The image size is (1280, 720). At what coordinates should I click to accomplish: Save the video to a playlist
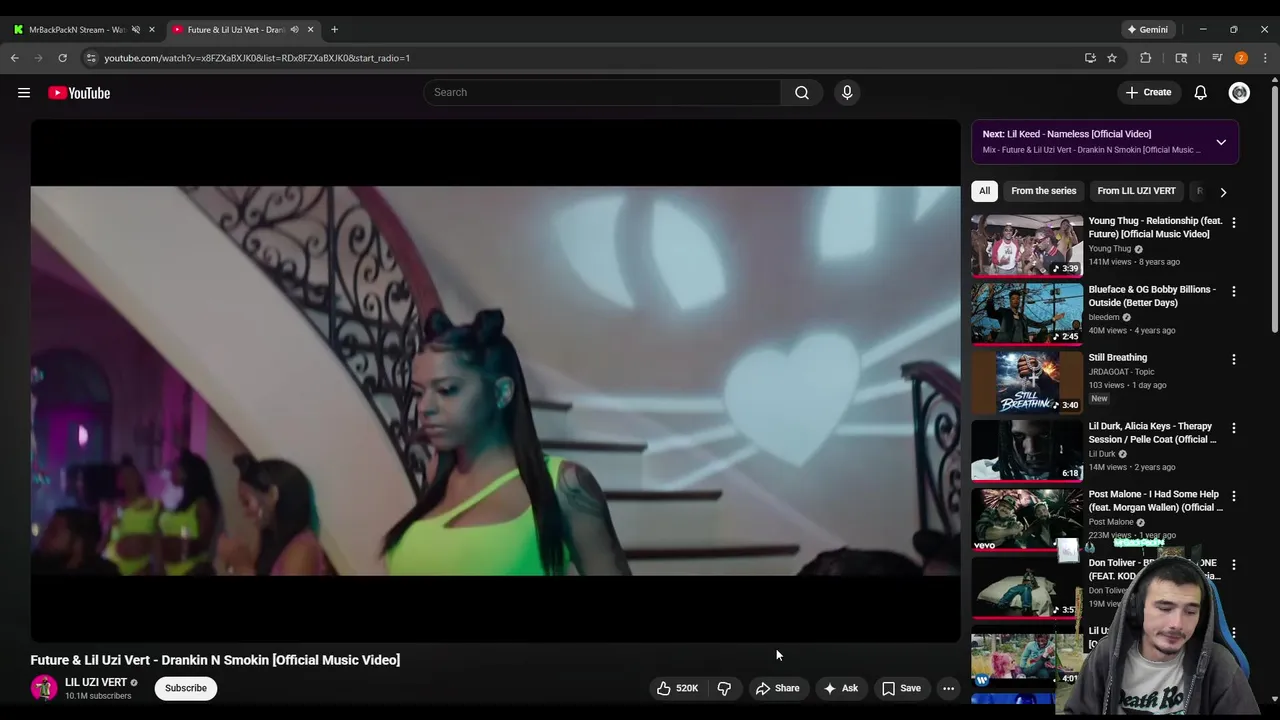pyautogui.click(x=901, y=688)
